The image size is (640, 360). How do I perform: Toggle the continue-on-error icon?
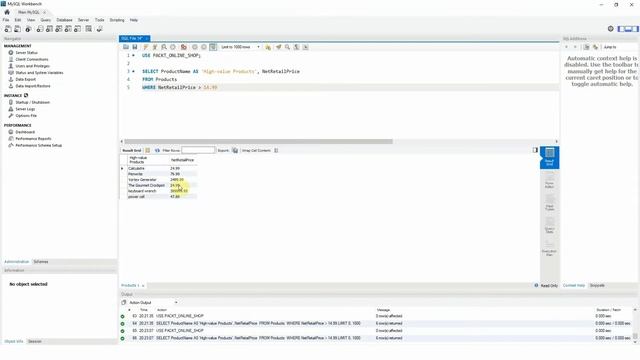point(184,47)
